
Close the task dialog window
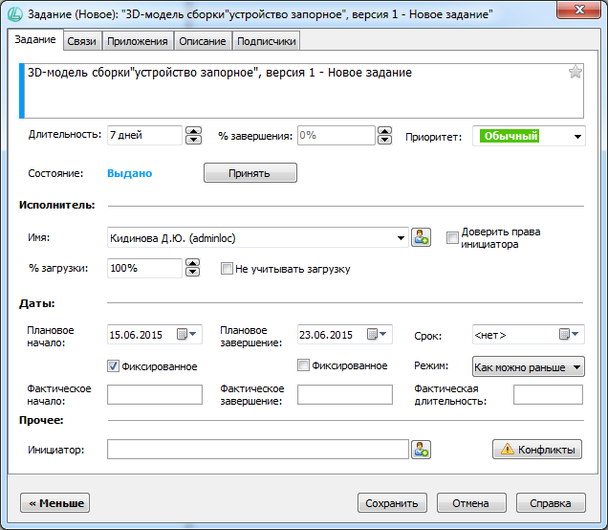(579, 10)
